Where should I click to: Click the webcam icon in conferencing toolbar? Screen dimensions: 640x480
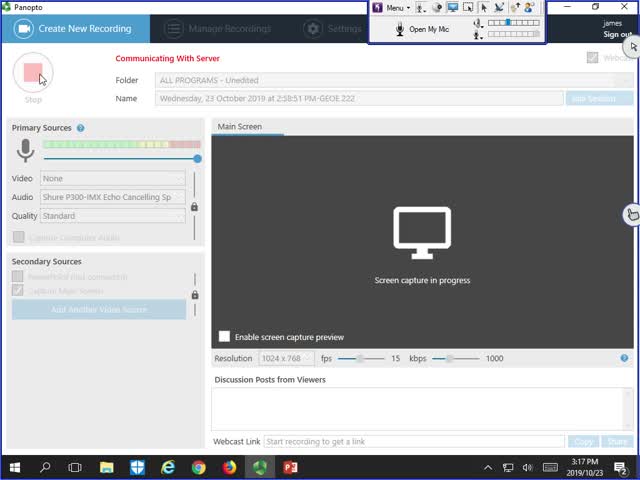(x=437, y=8)
